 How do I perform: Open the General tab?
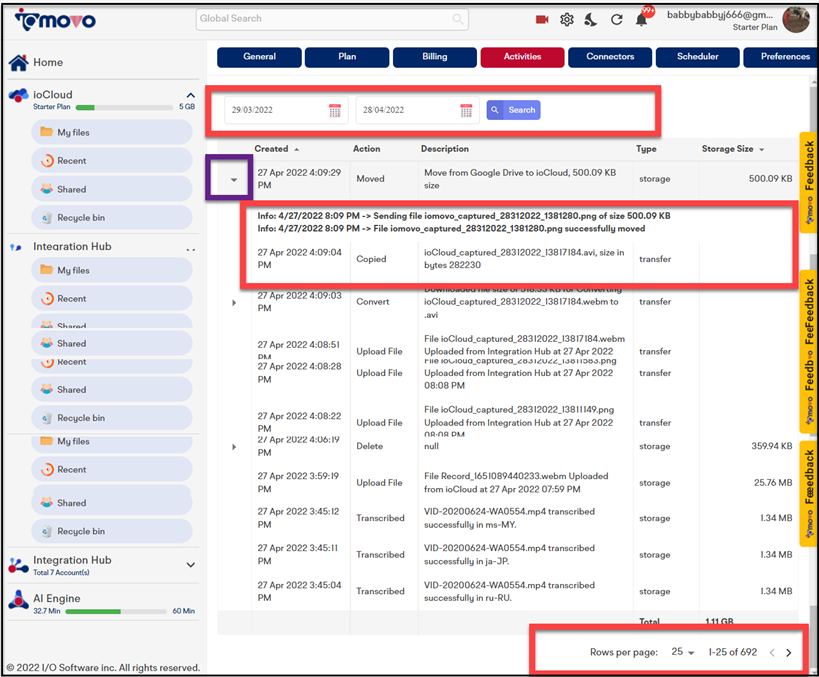pyautogui.click(x=259, y=57)
